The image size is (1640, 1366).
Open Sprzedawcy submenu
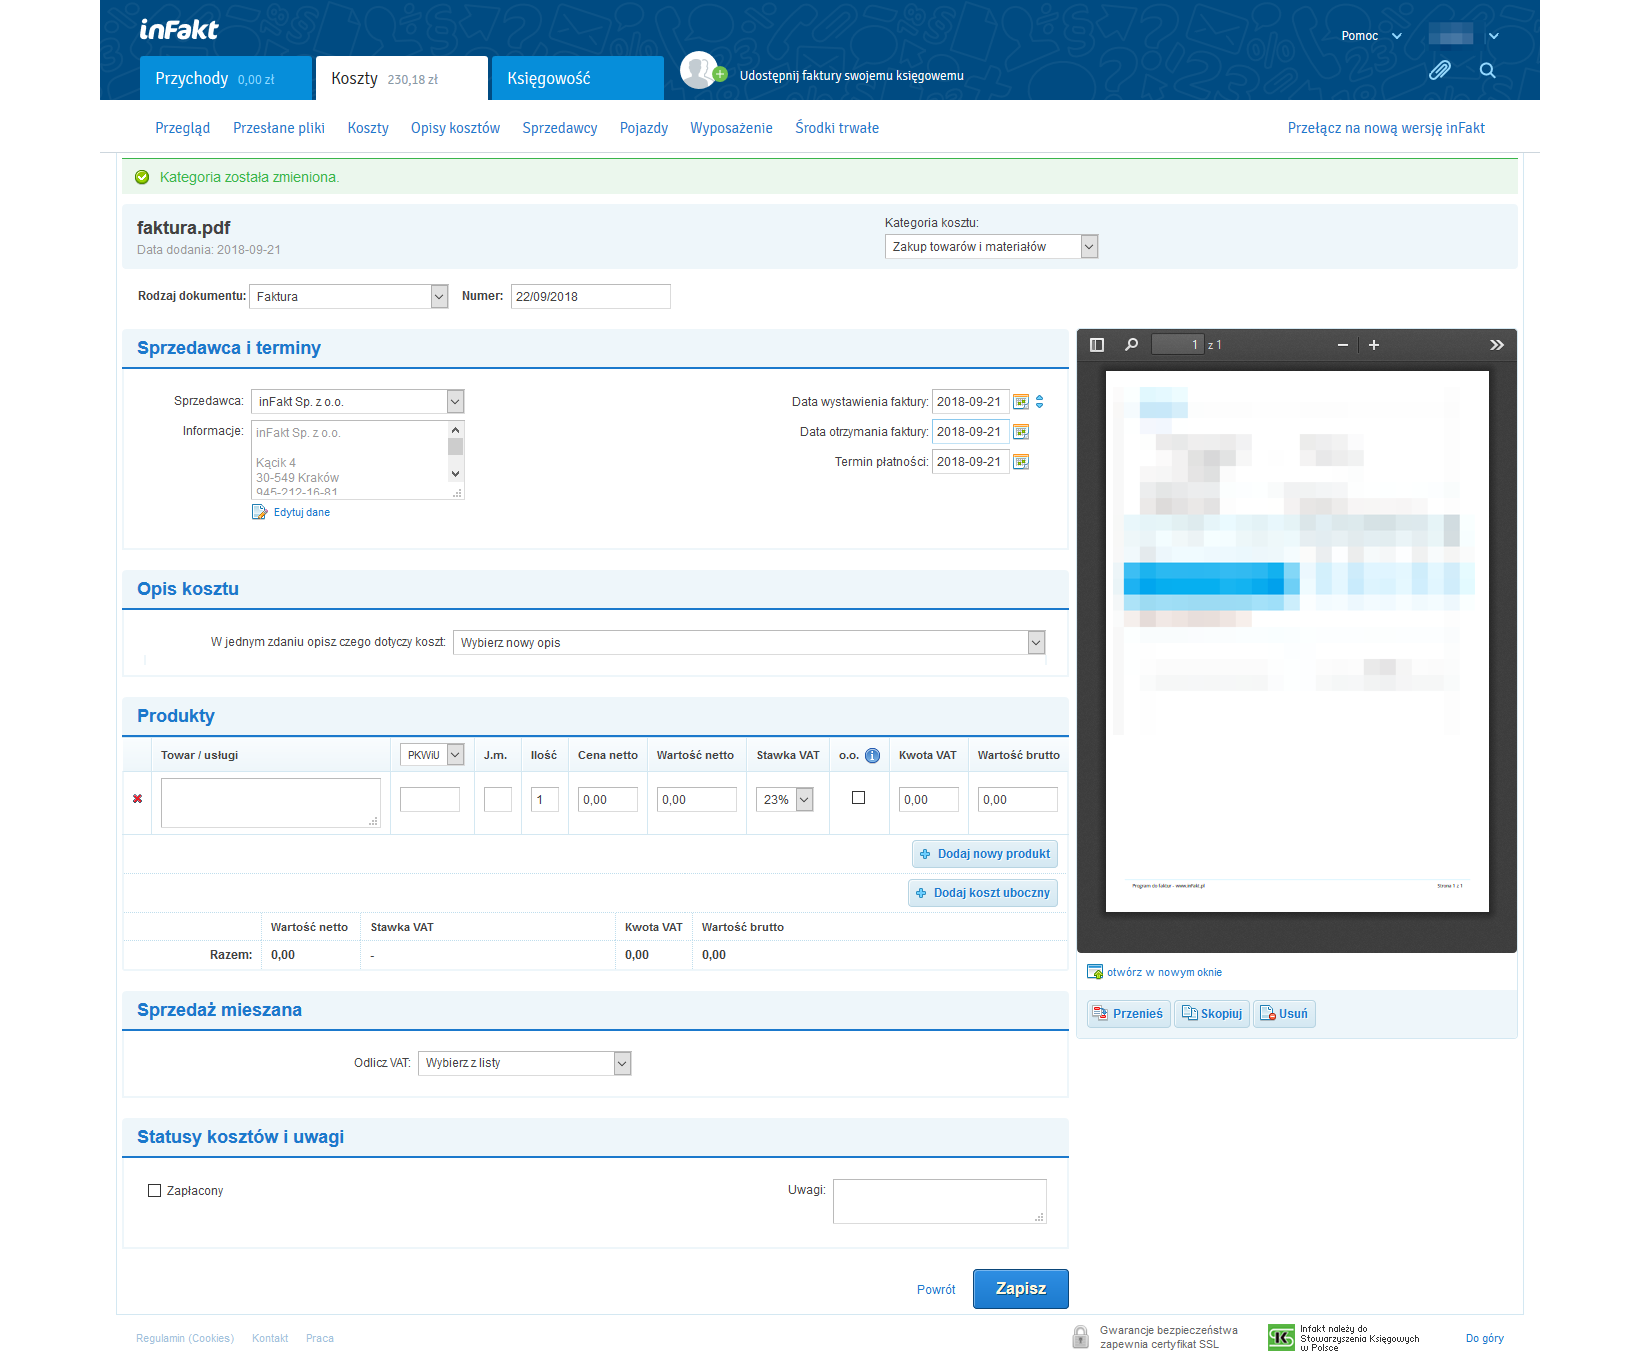tap(560, 128)
